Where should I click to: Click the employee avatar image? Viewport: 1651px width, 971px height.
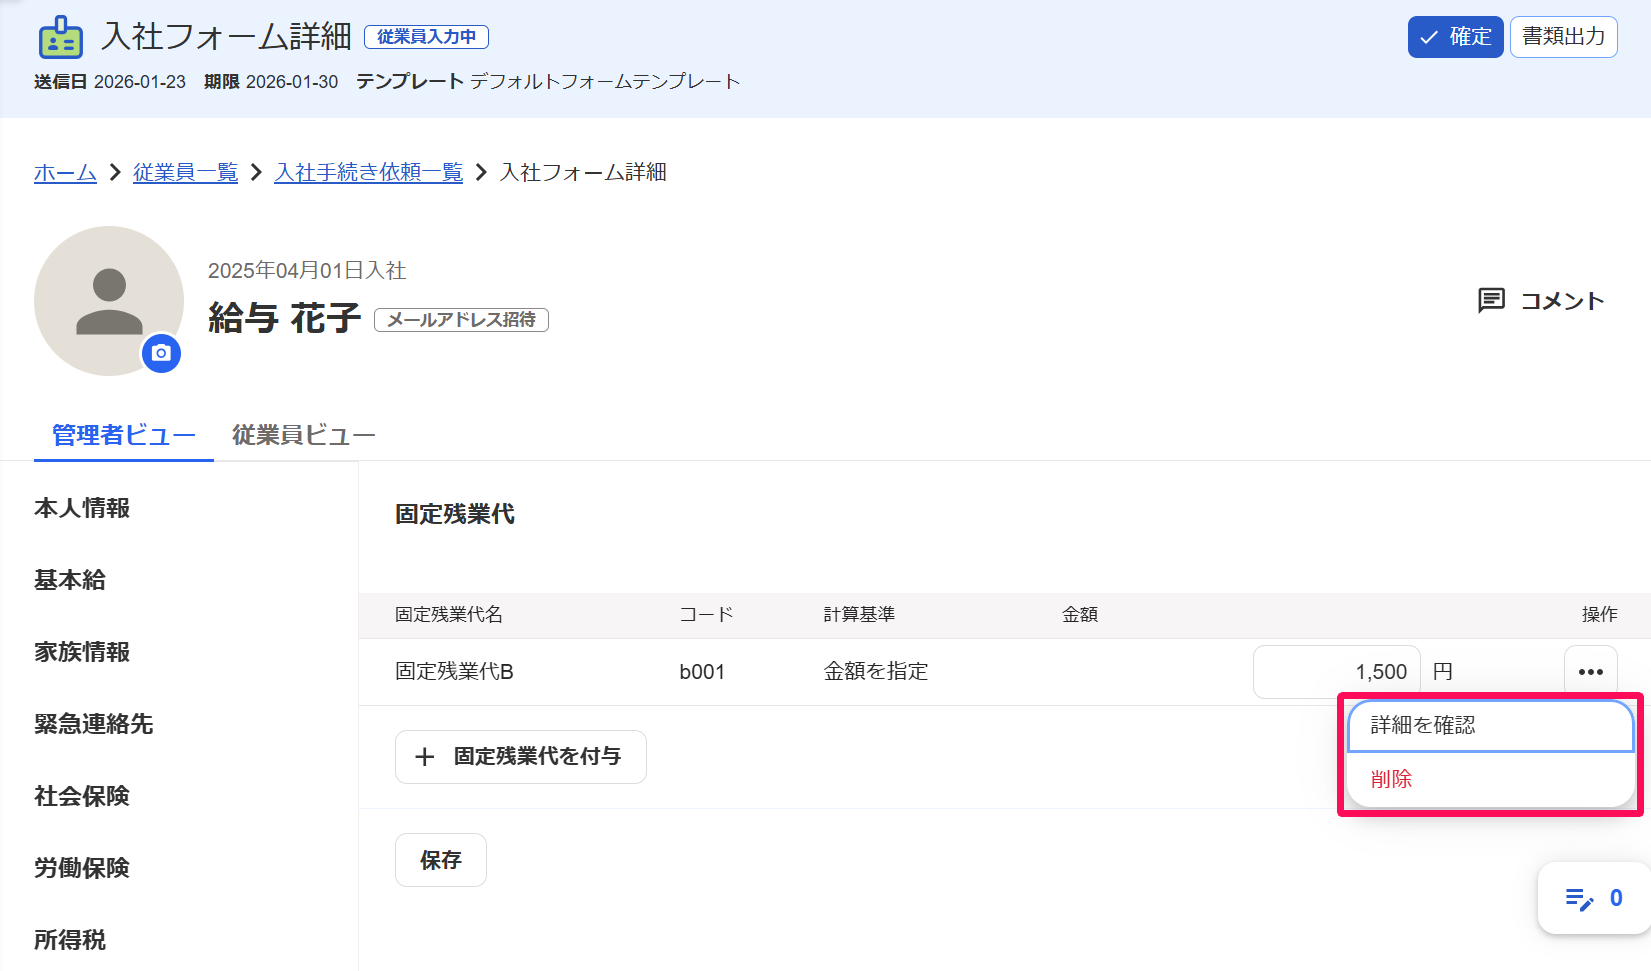109,301
